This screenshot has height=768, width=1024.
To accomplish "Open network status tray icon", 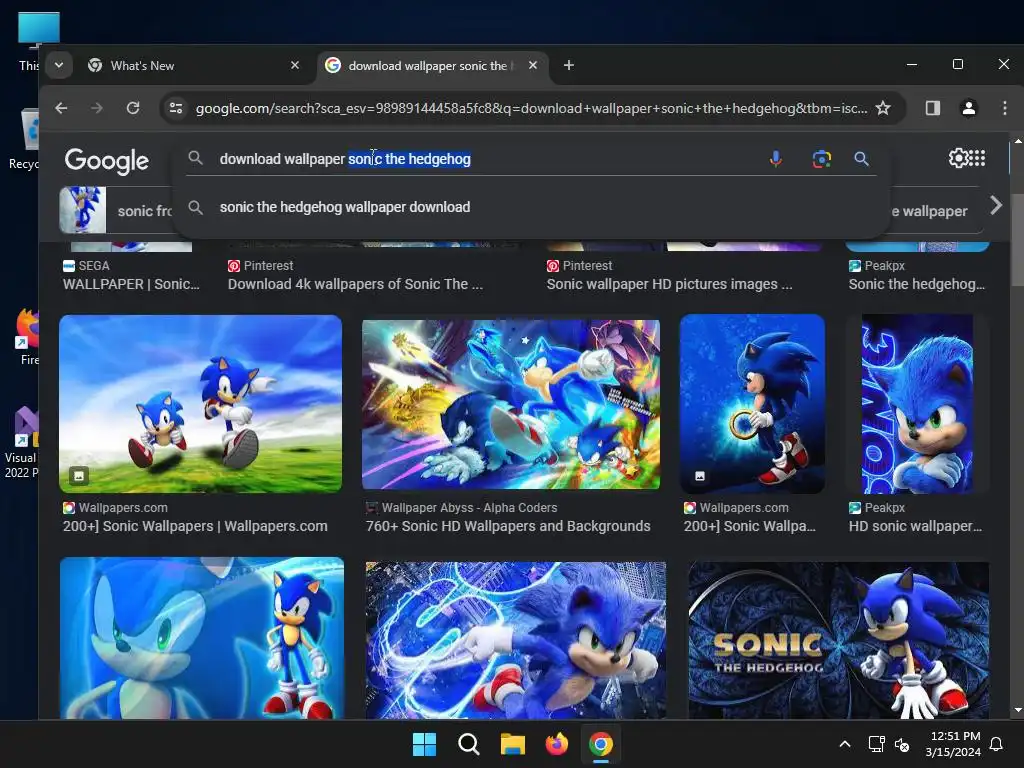I will [876, 744].
